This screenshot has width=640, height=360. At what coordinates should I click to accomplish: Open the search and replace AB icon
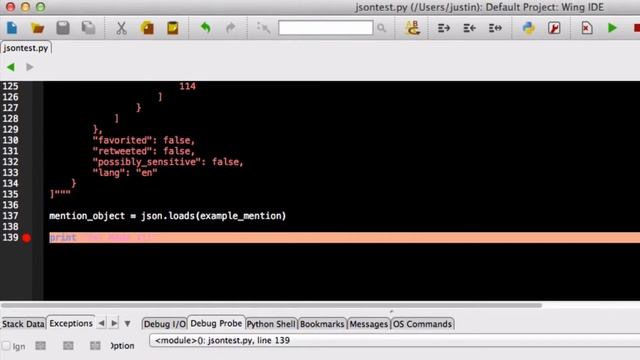(x=412, y=28)
